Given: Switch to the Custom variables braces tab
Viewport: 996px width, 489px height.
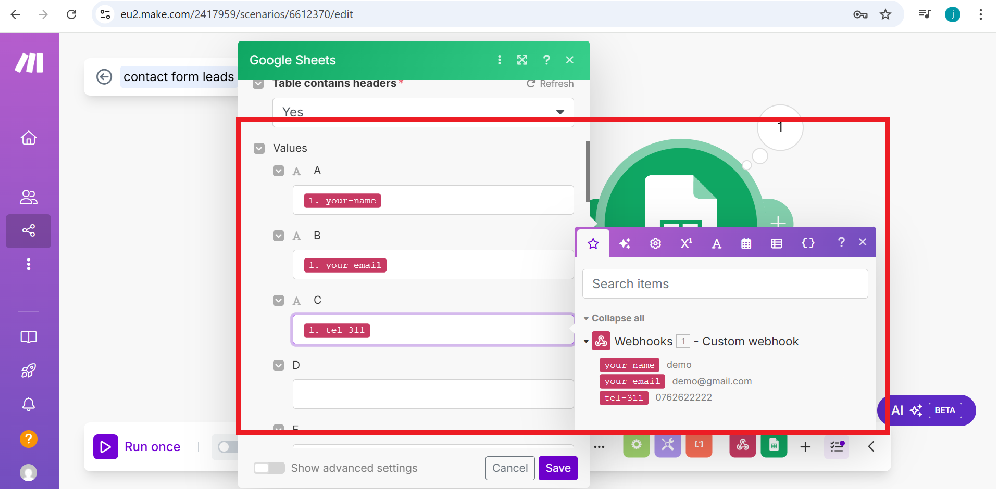Looking at the screenshot, I should (x=808, y=243).
